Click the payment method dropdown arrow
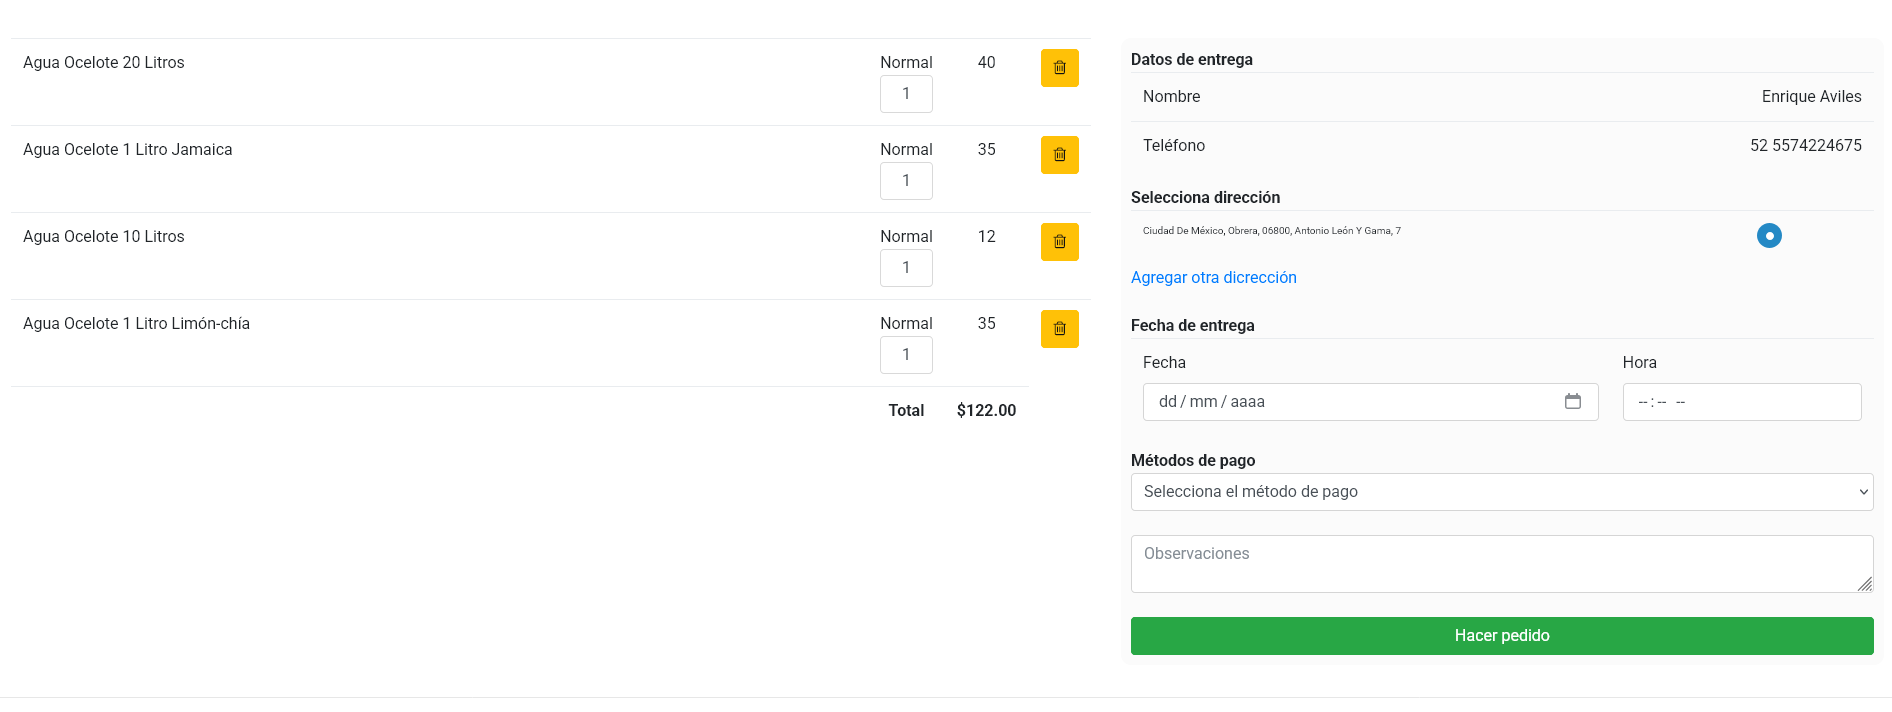Screen dimensions: 1892x712 point(1862,492)
